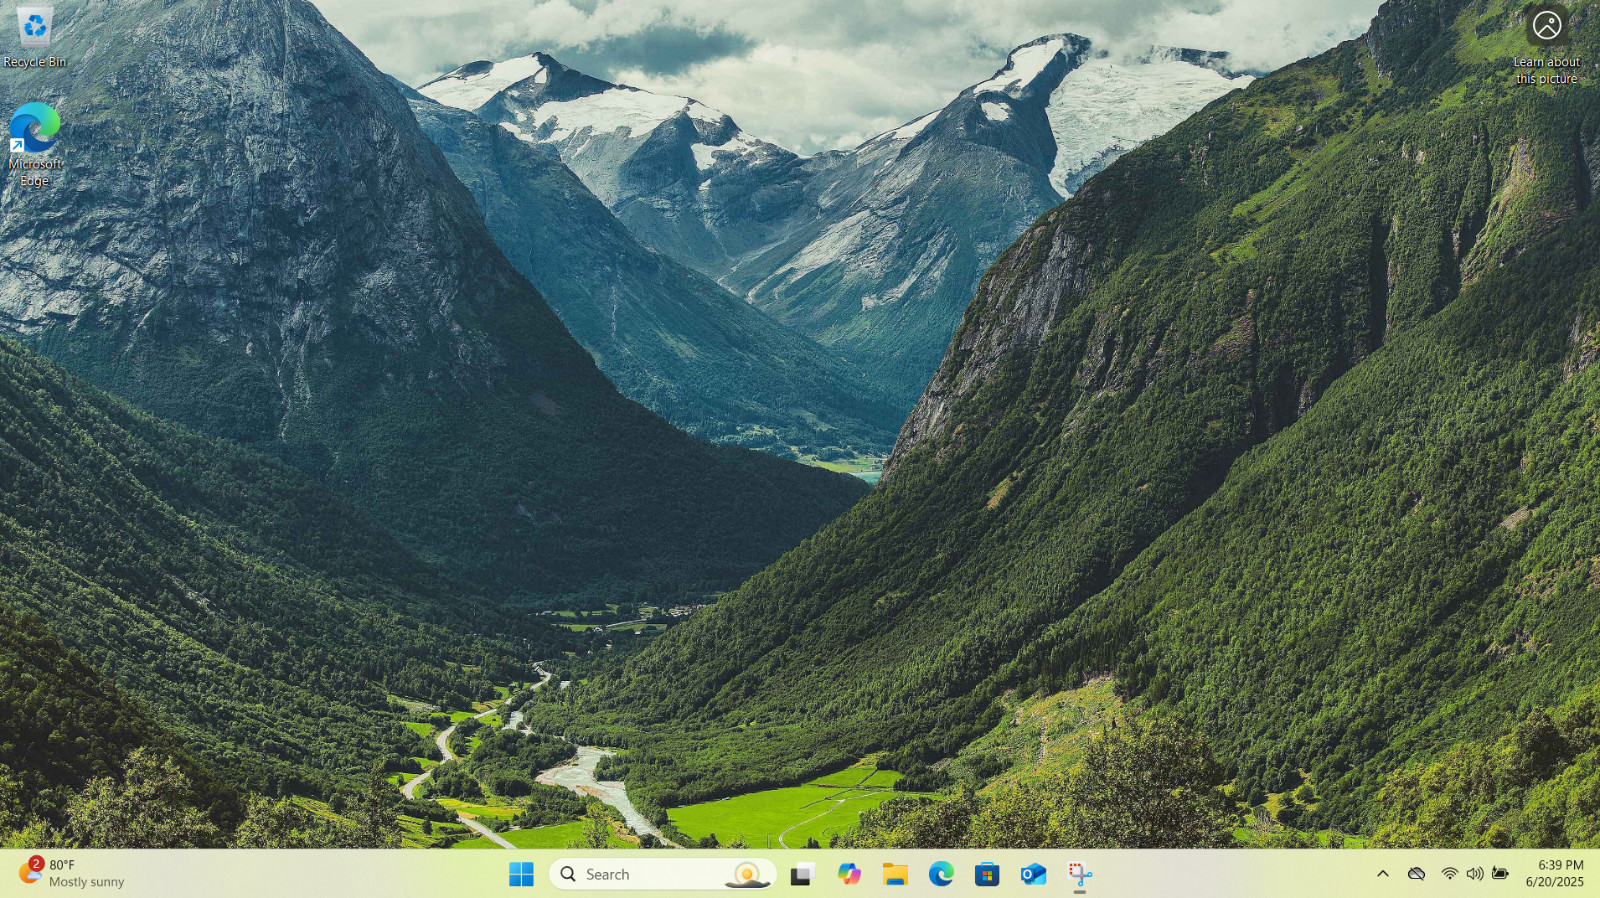The image size is (1600, 898).
Task: Click the search highlight sunrise image in Search
Action: pos(747,875)
